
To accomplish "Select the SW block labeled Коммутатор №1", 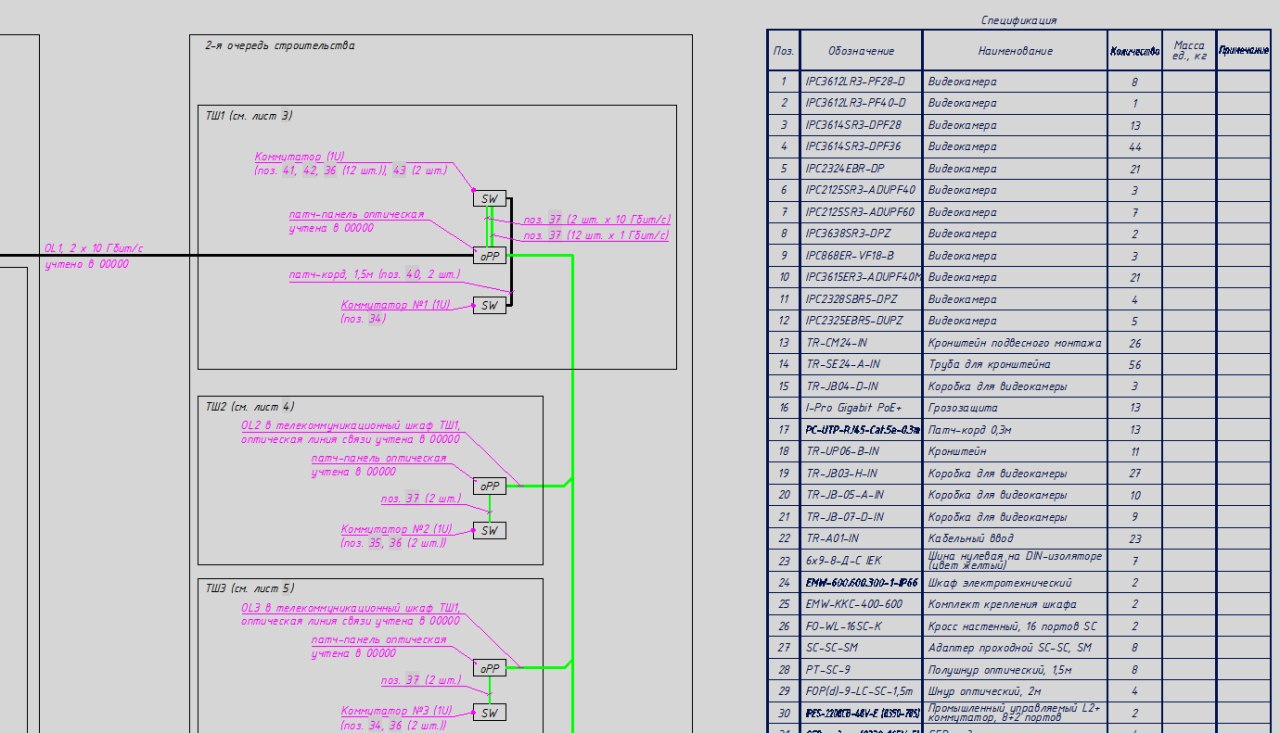I will pos(489,305).
